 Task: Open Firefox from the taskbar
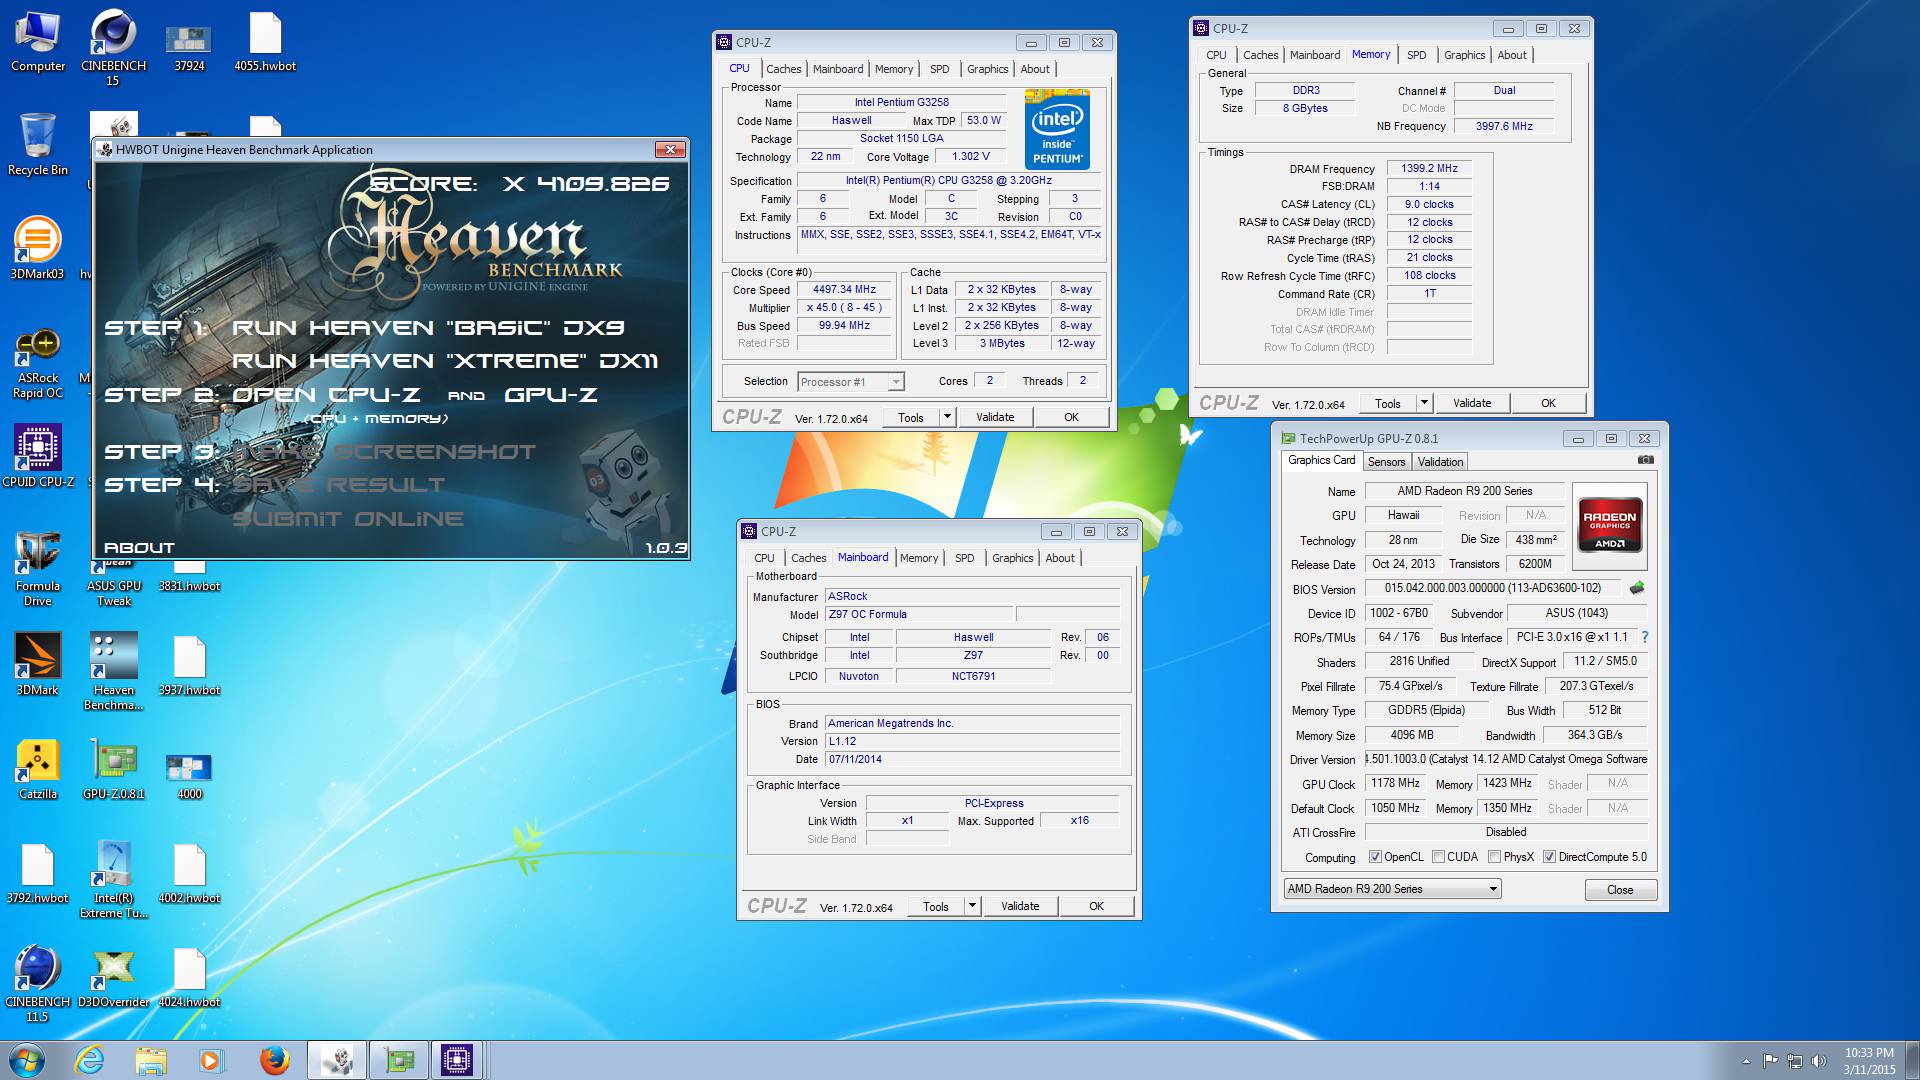[x=274, y=1060]
